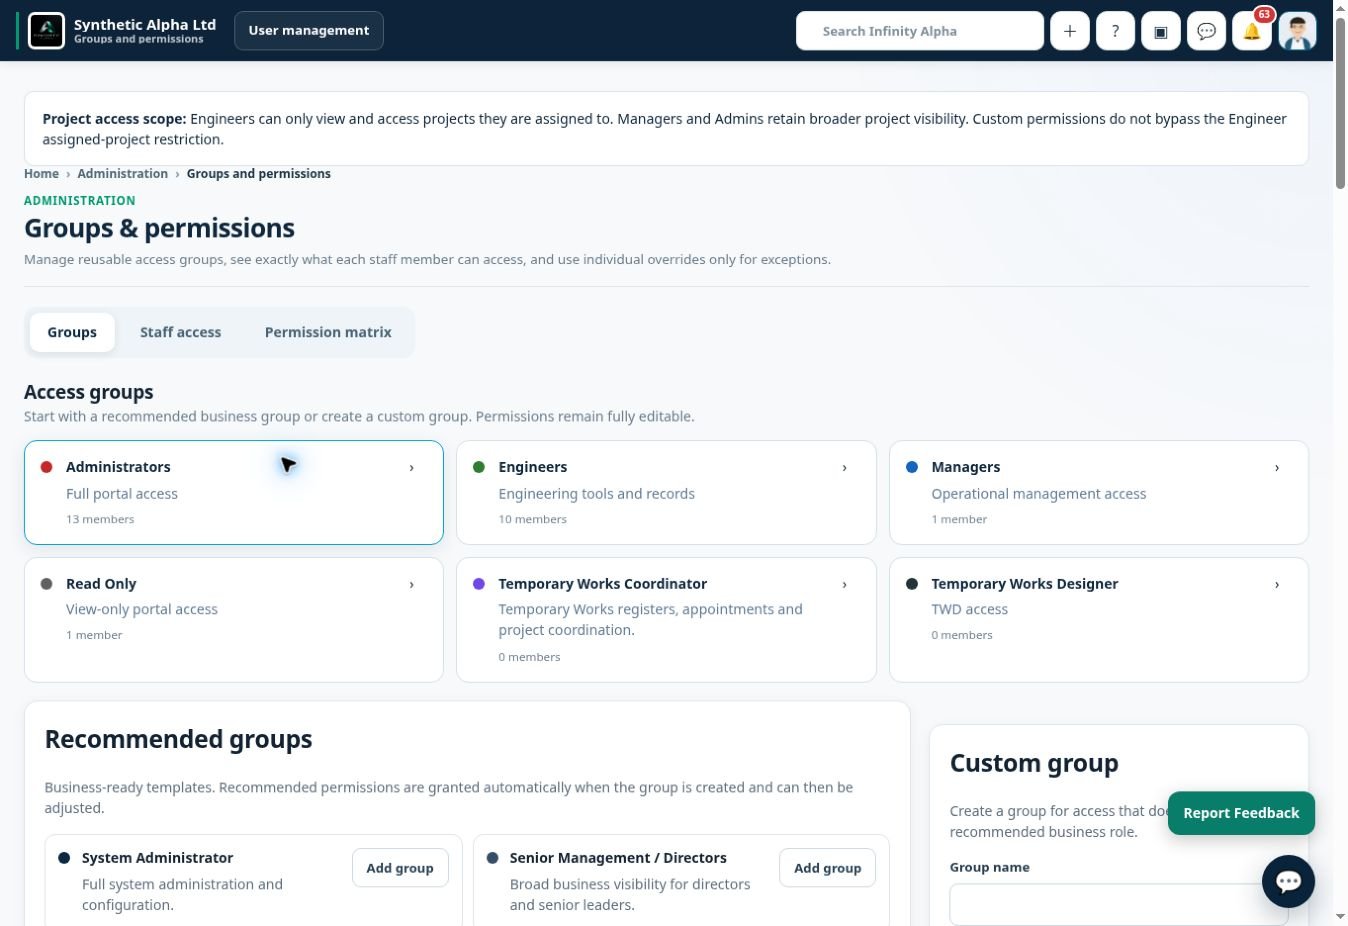Expand the Temporary Works Designer chevron
Viewport: 1348px width, 926px height.
1277,584
